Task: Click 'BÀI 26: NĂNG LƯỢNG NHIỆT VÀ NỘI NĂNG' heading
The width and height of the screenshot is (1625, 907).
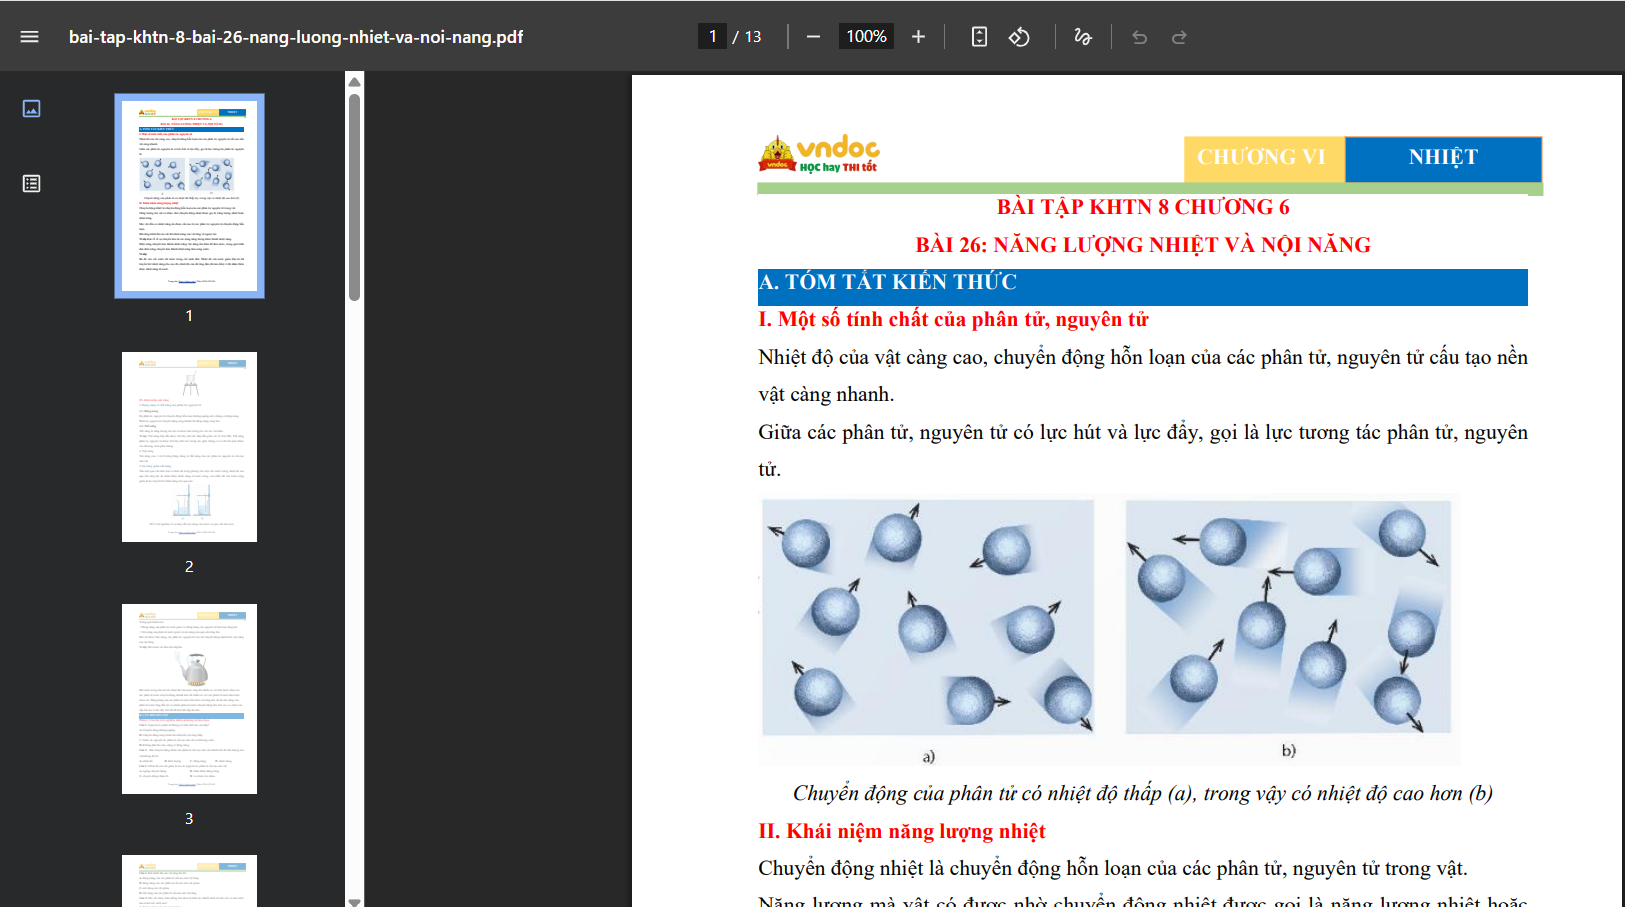Action: point(1143,245)
